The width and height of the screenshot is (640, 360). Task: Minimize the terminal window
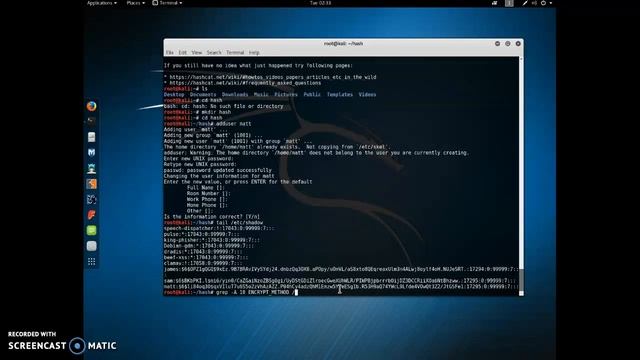[x=497, y=44]
